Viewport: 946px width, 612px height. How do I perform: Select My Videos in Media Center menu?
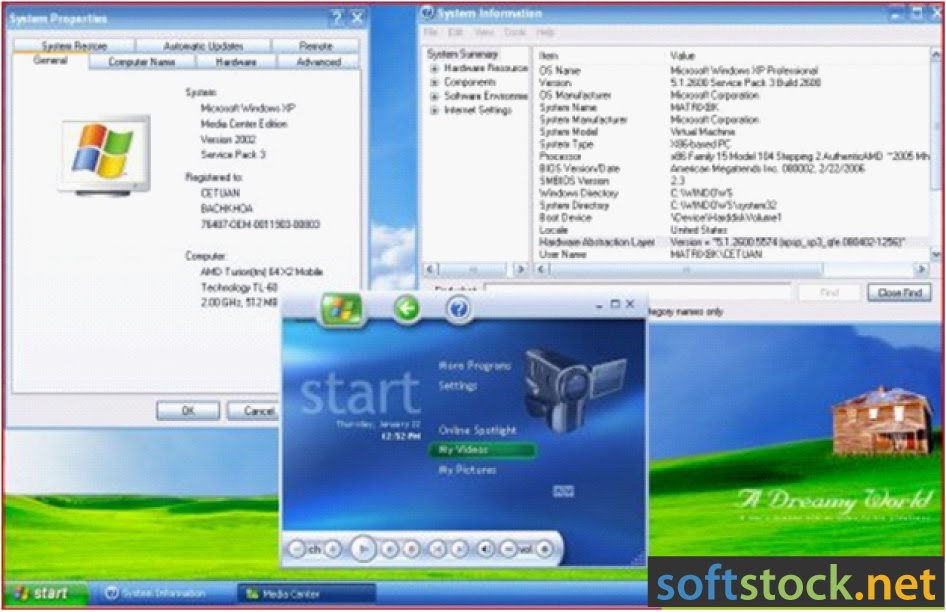point(481,450)
